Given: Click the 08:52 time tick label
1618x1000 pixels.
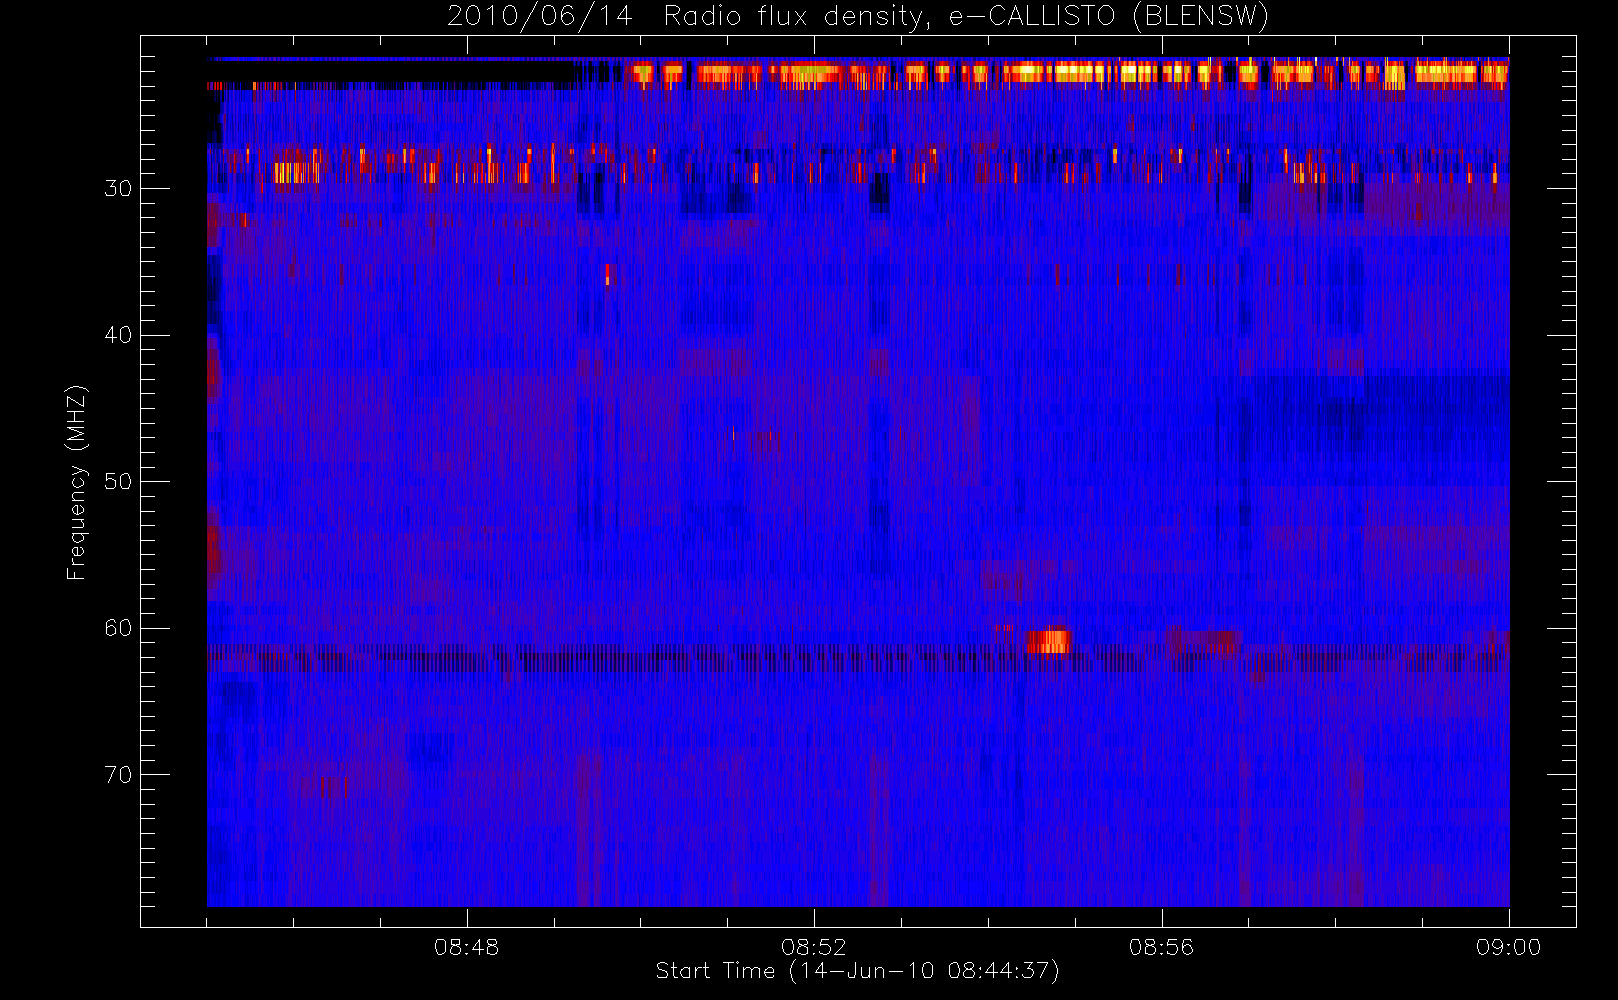Looking at the screenshot, I should [x=814, y=947].
